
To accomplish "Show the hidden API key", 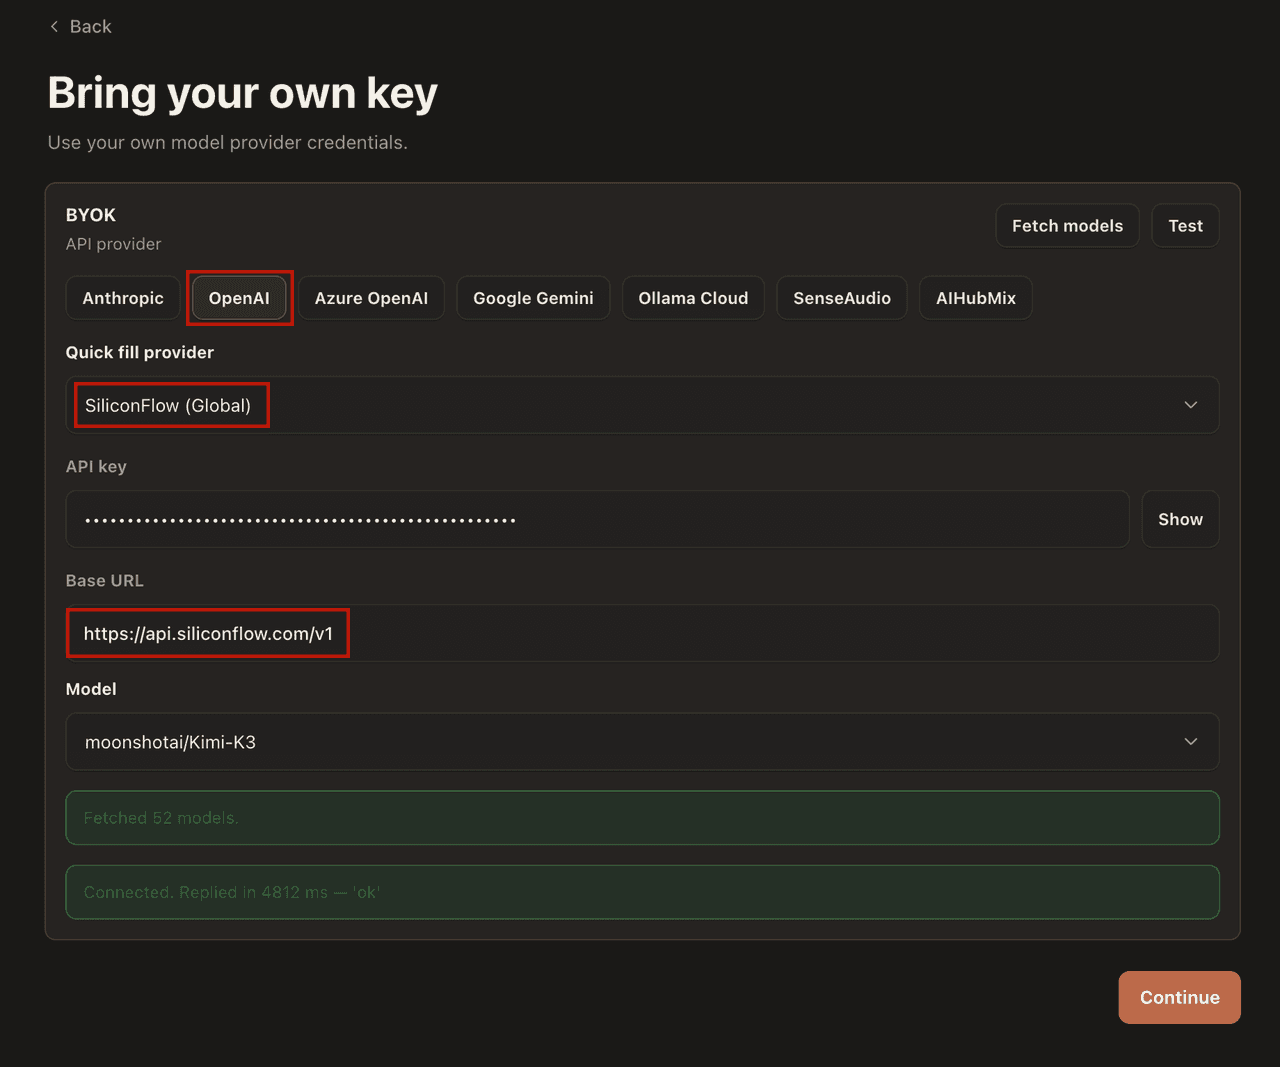I will point(1180,519).
